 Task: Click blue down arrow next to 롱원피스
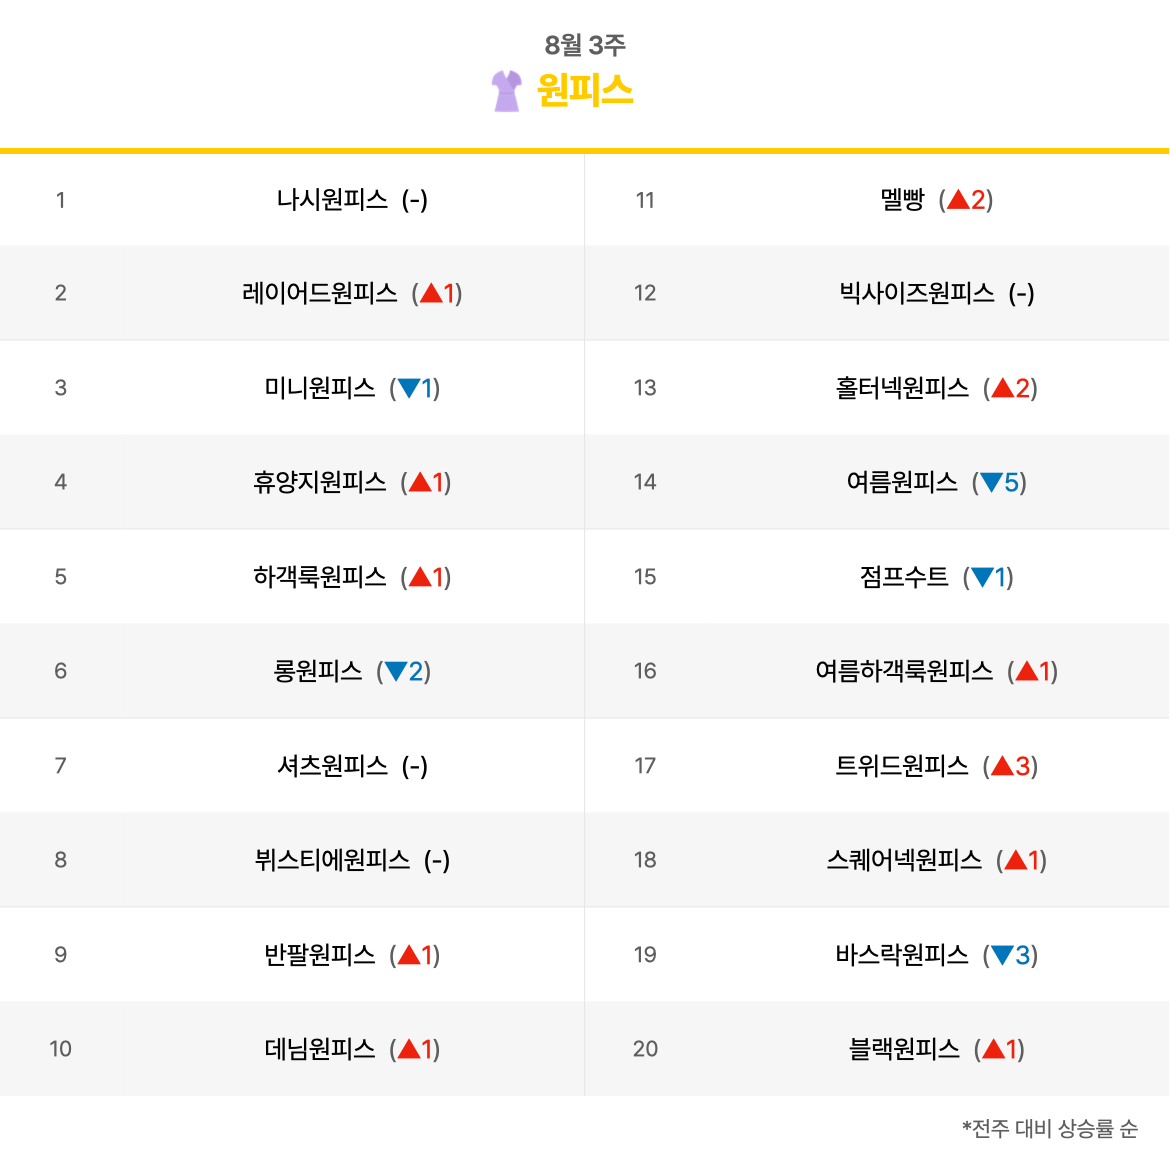395,671
